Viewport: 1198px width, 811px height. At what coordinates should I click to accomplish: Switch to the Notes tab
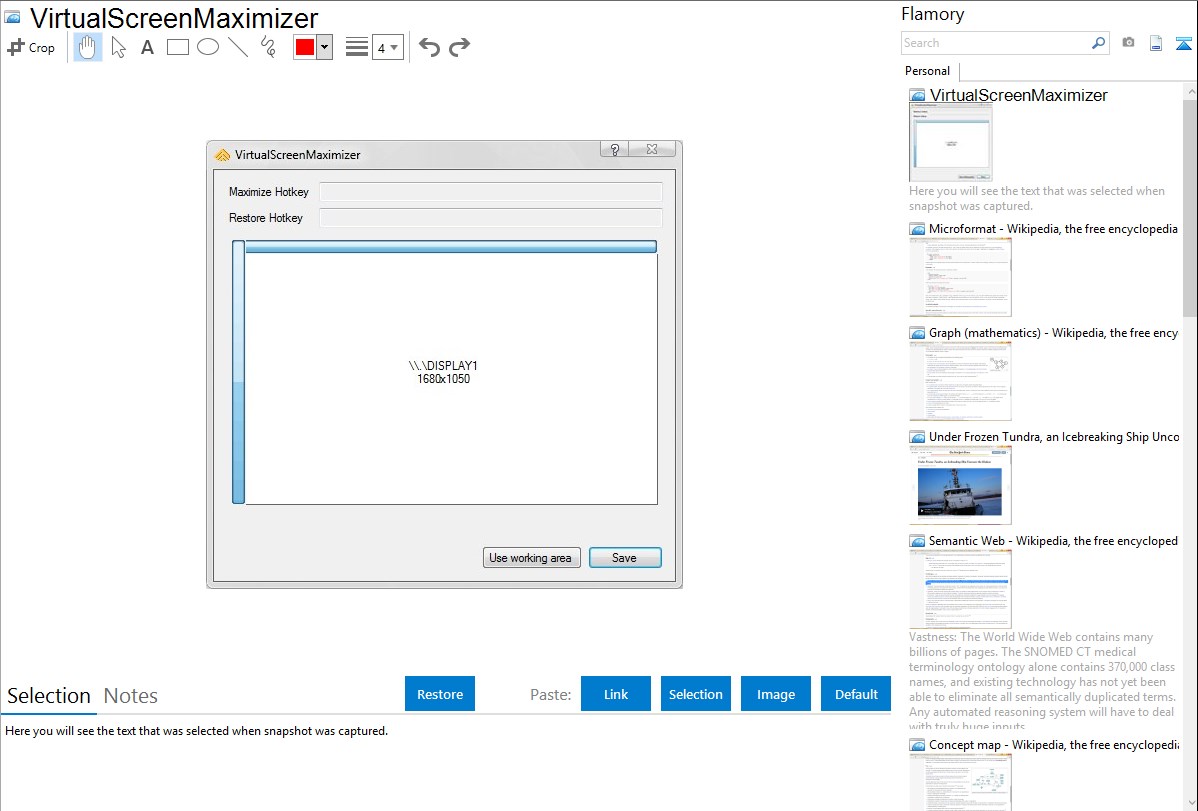point(131,696)
